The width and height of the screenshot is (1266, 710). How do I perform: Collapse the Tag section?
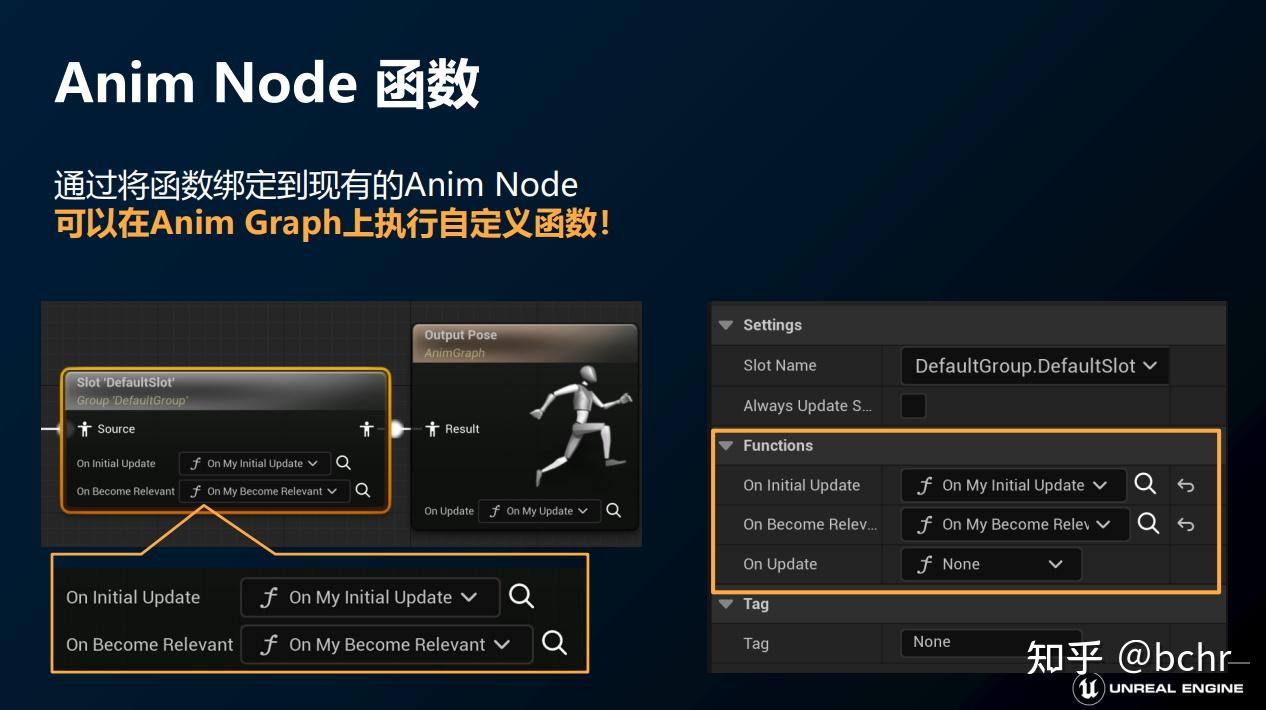coord(725,604)
